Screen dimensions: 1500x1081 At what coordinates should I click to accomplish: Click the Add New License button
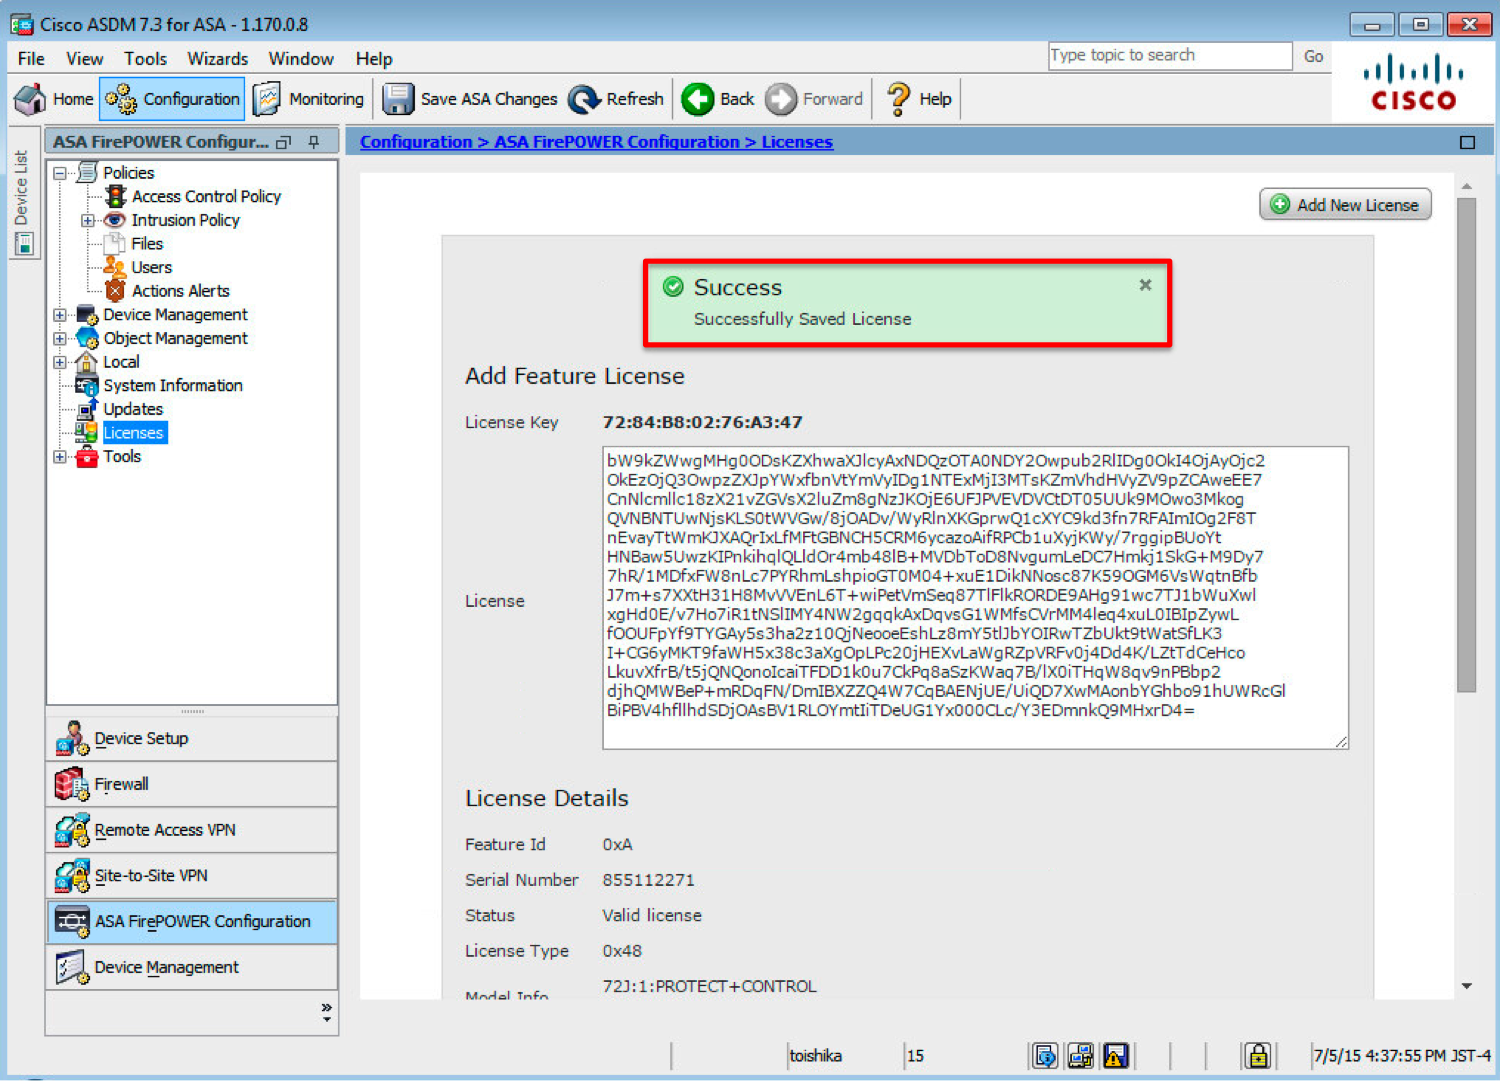coord(1345,205)
